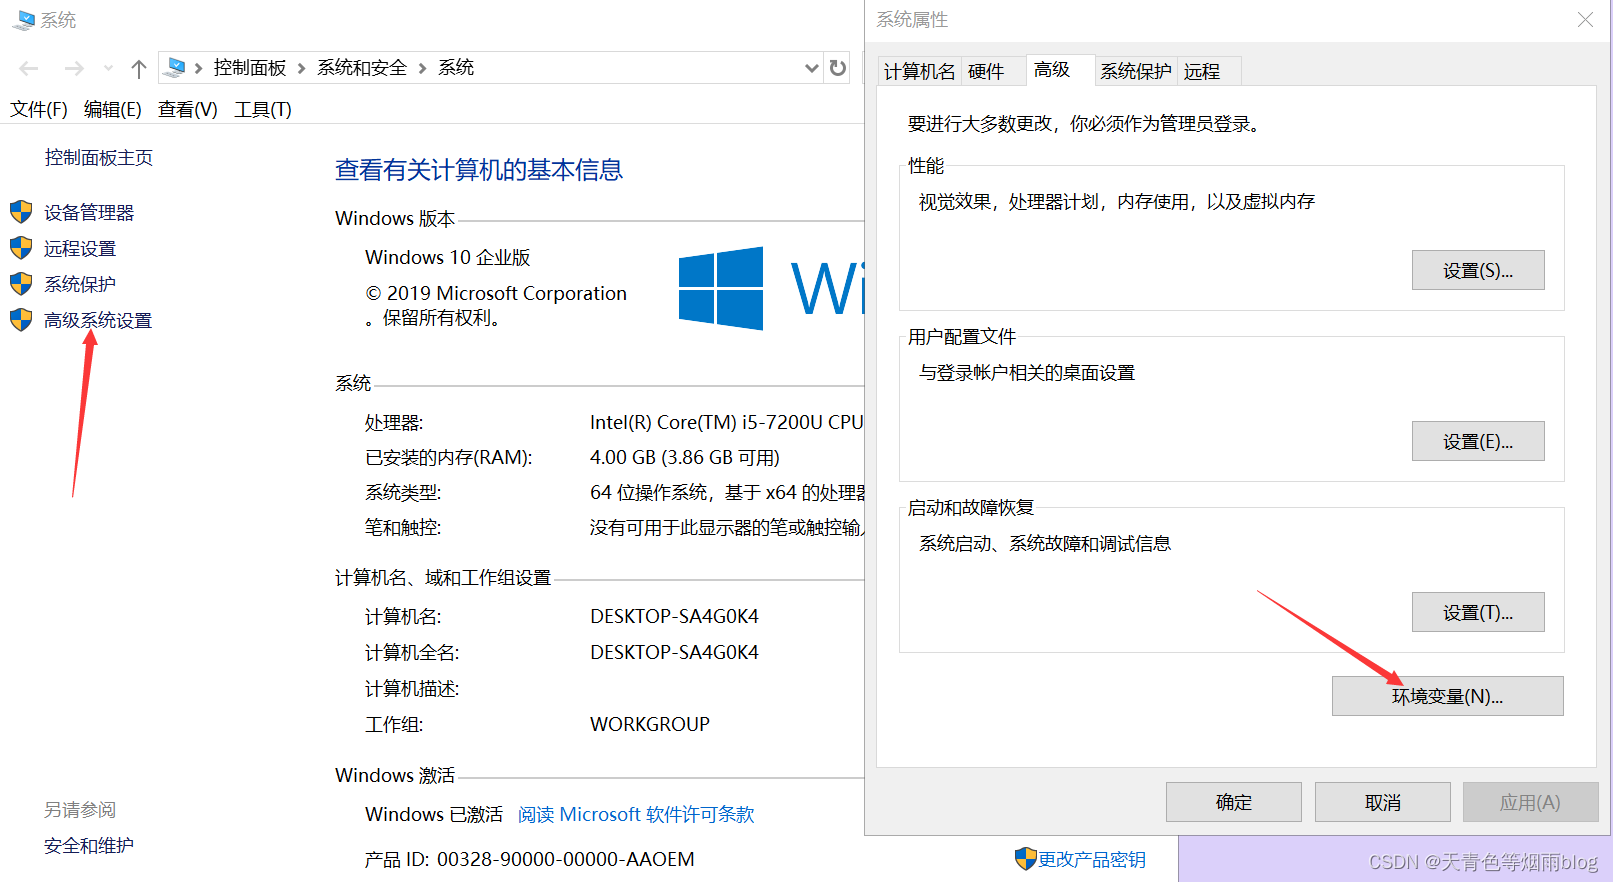Screen dimensions: 1613x882
Task: Click the System window title icon
Action: tap(23, 20)
